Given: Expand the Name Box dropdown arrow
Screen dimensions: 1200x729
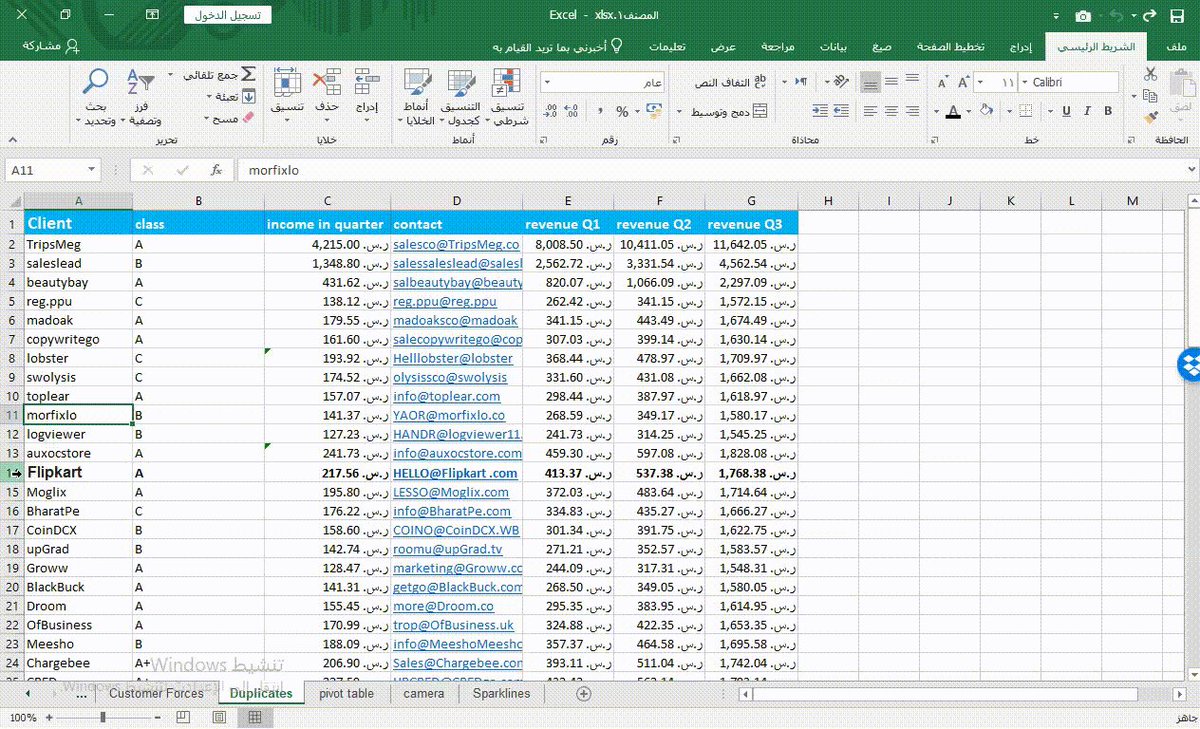Looking at the screenshot, I should [x=92, y=171].
